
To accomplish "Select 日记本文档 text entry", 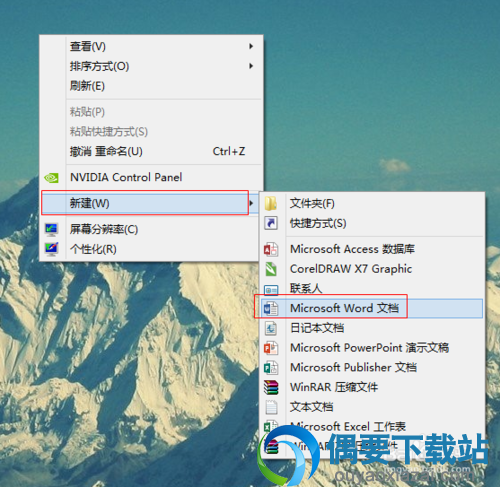I will click(317, 328).
